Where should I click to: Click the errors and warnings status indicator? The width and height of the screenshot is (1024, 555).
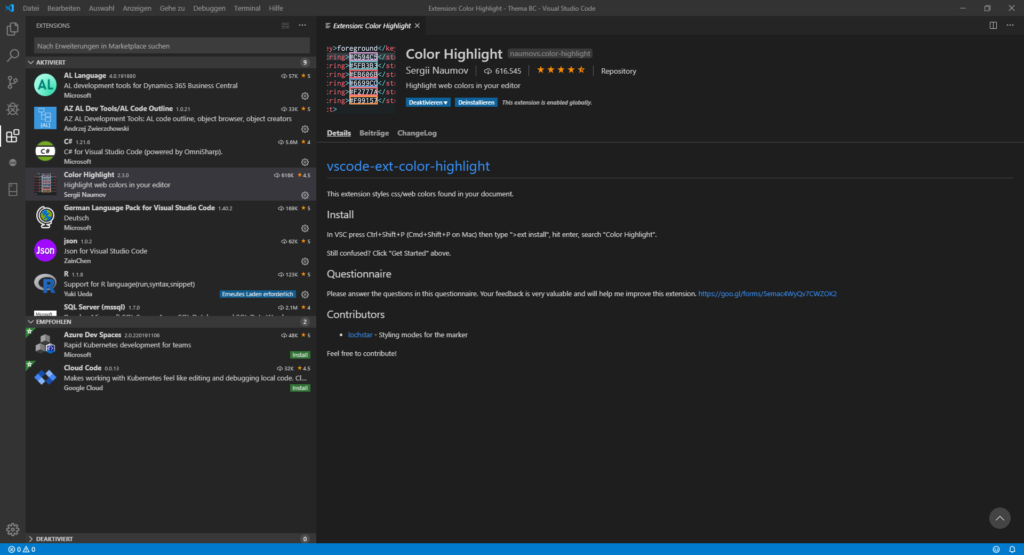pos(22,550)
